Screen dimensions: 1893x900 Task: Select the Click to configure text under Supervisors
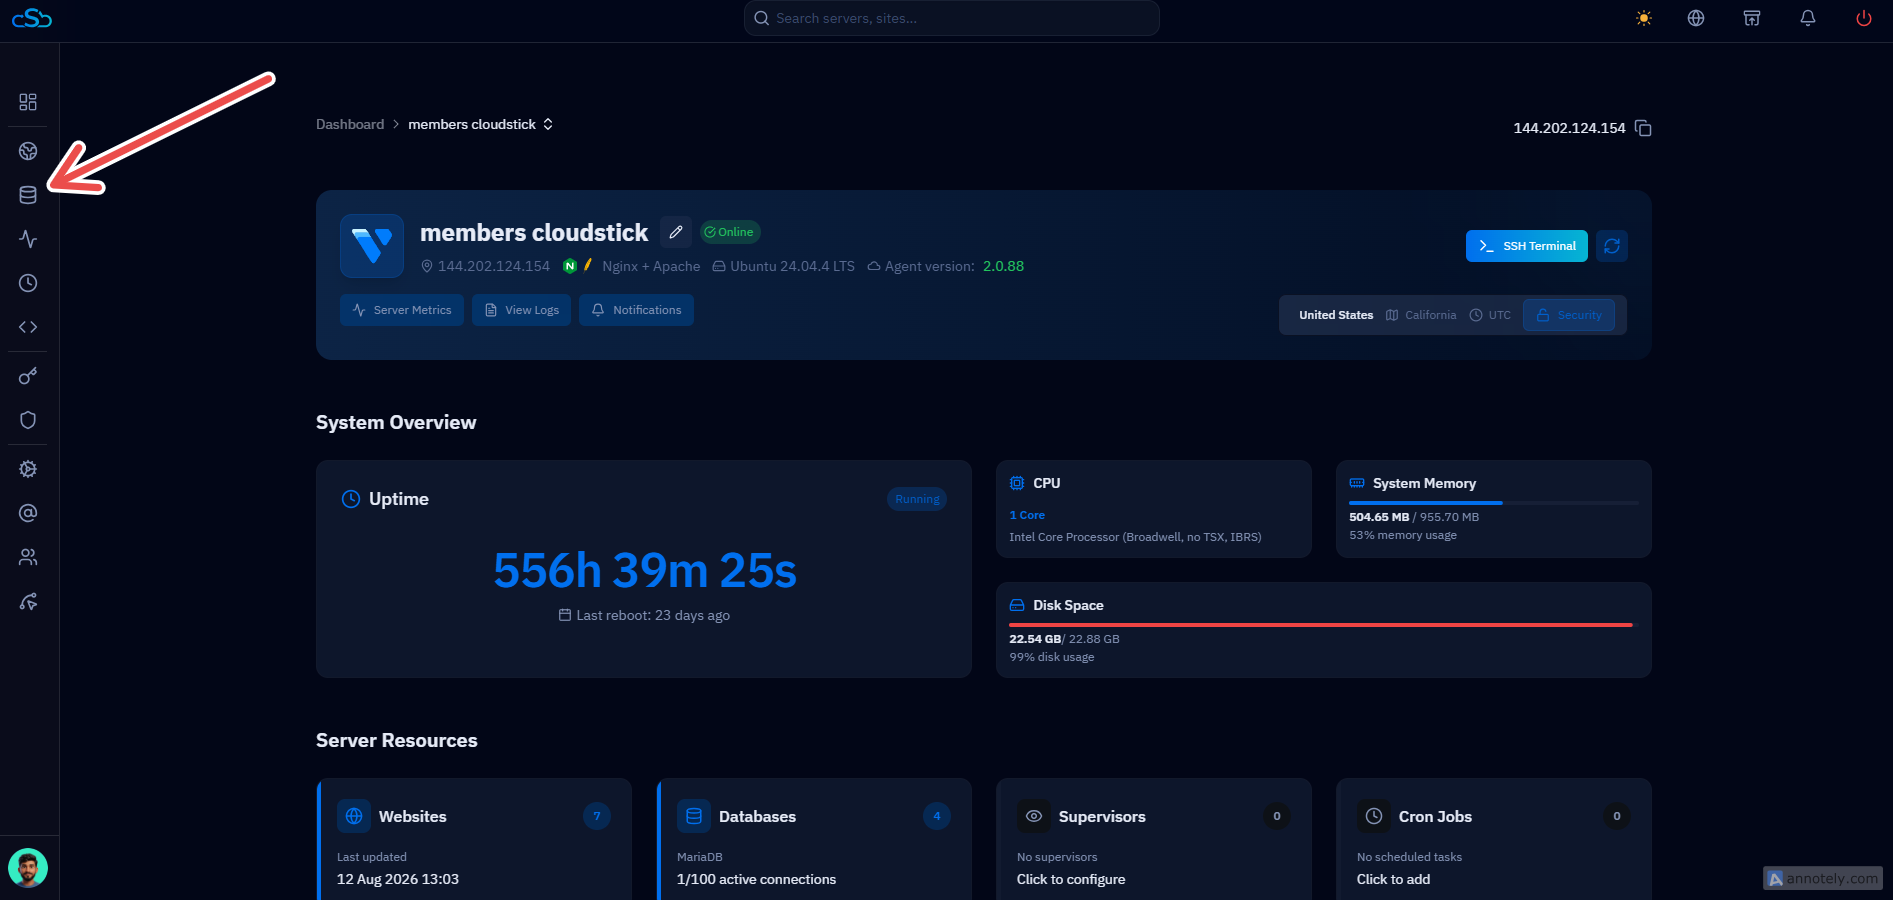[1071, 879]
